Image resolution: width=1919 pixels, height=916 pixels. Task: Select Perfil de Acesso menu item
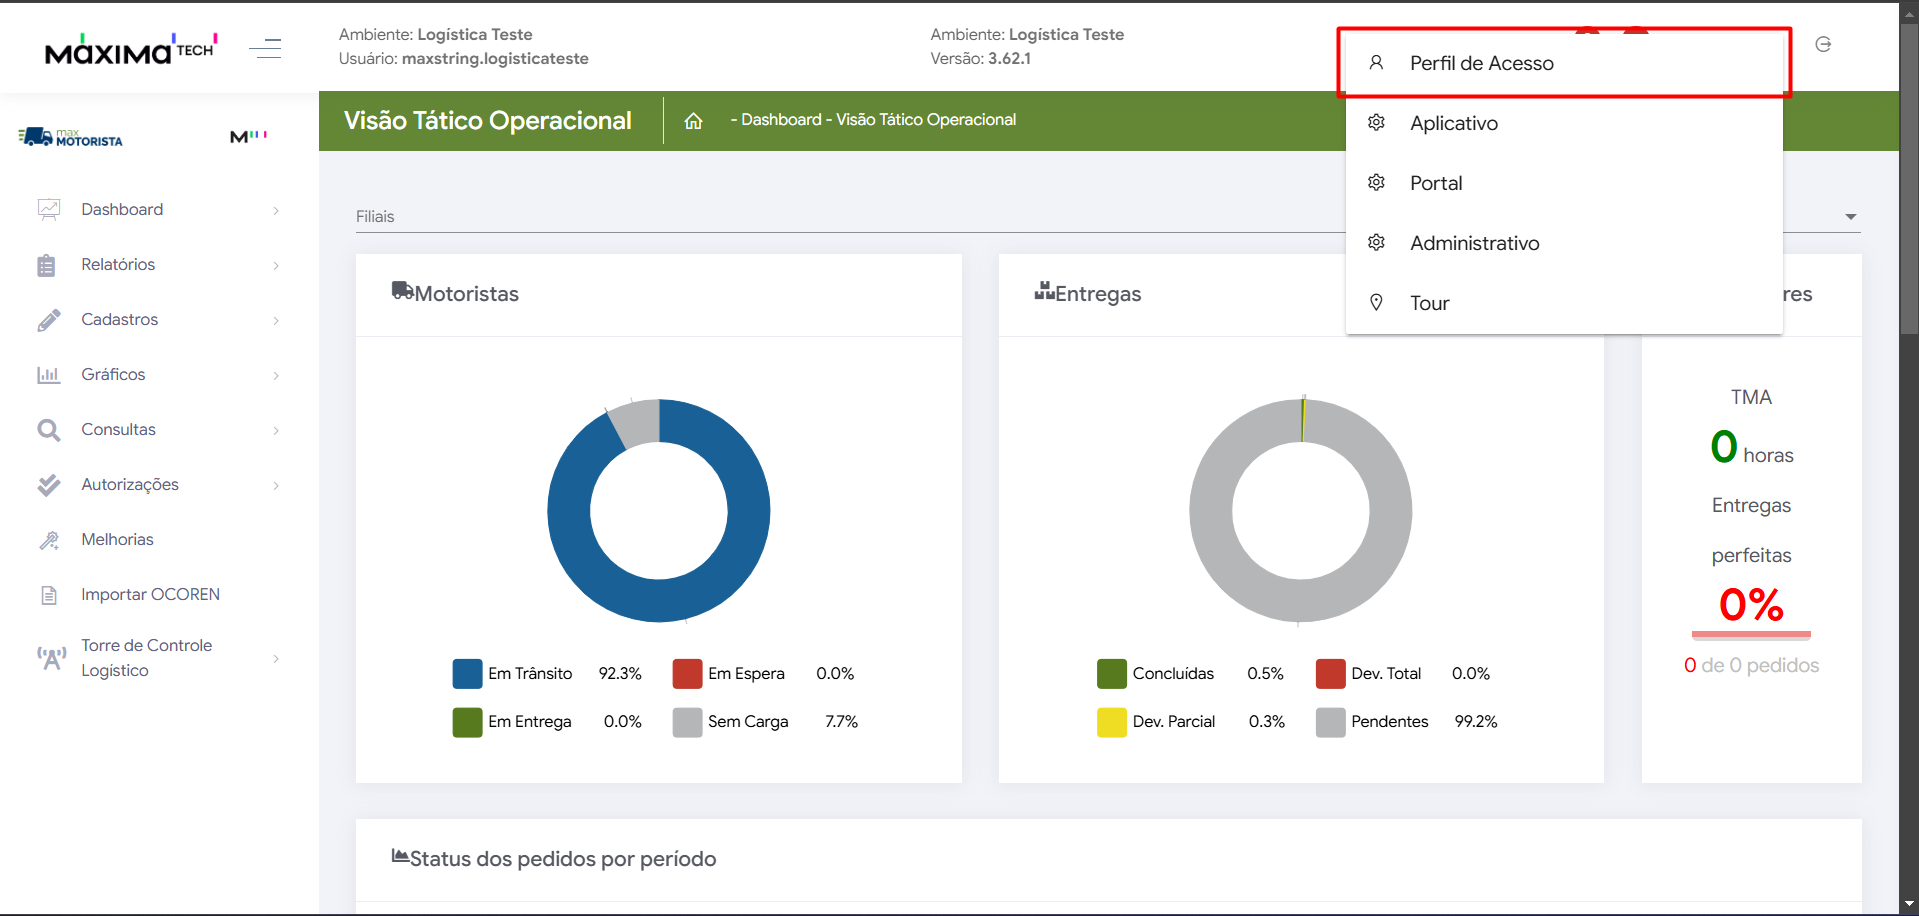tap(1481, 63)
